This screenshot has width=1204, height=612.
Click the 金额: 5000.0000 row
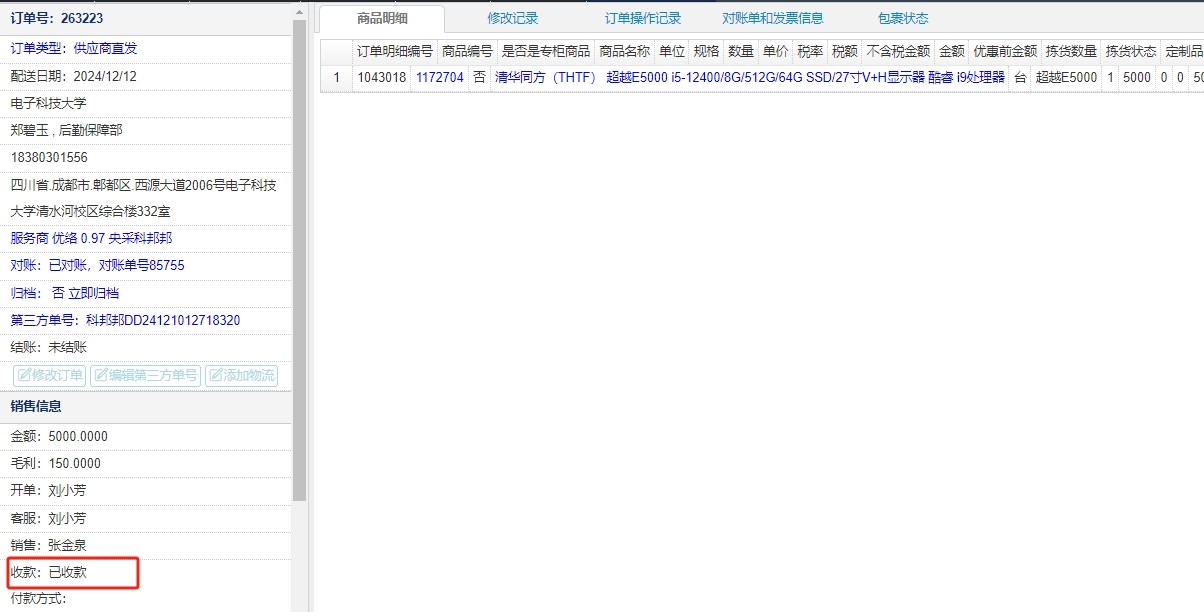tap(146, 436)
